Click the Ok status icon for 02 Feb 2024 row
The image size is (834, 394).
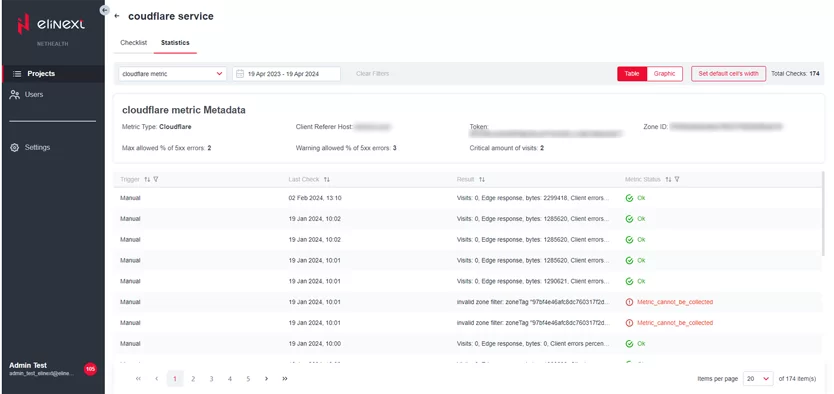click(x=629, y=198)
